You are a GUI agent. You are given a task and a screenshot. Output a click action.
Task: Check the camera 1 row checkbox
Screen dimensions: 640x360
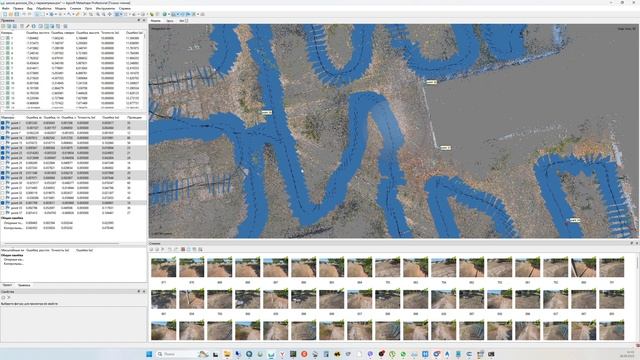click(x=2, y=38)
